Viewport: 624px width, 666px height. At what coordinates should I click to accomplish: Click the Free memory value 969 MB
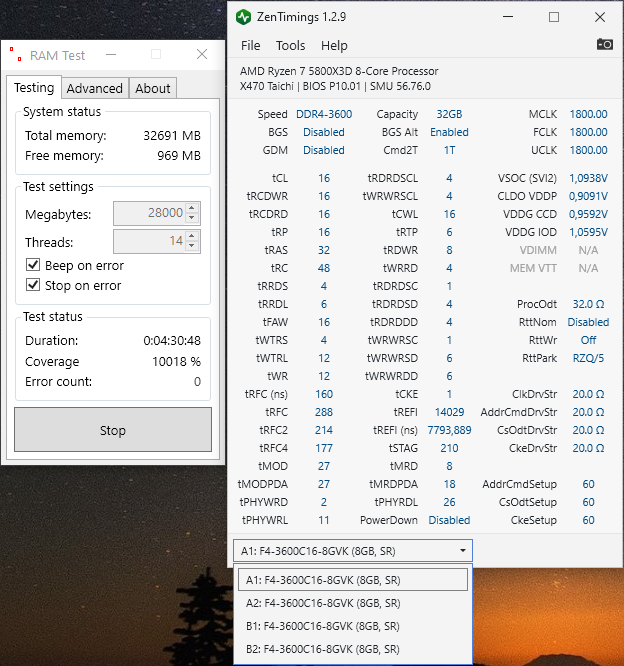[x=179, y=155]
